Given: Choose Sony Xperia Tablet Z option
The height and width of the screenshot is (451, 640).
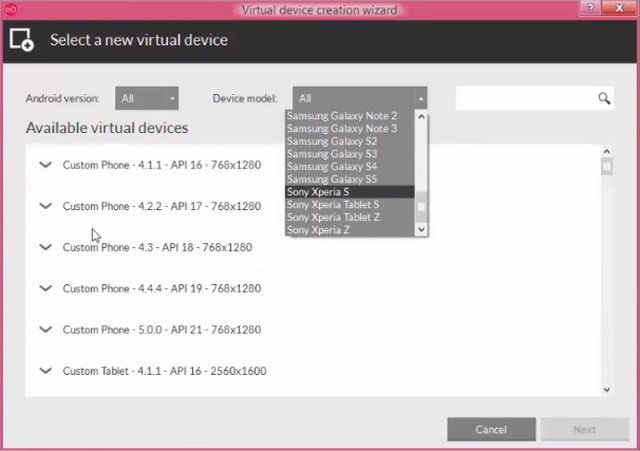Looking at the screenshot, I should click(x=350, y=217).
